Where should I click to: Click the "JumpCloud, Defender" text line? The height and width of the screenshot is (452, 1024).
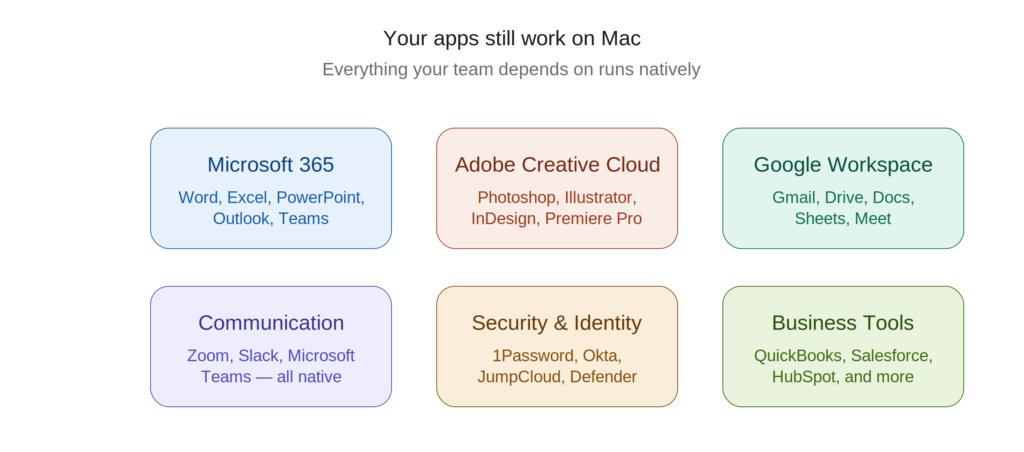click(x=557, y=377)
